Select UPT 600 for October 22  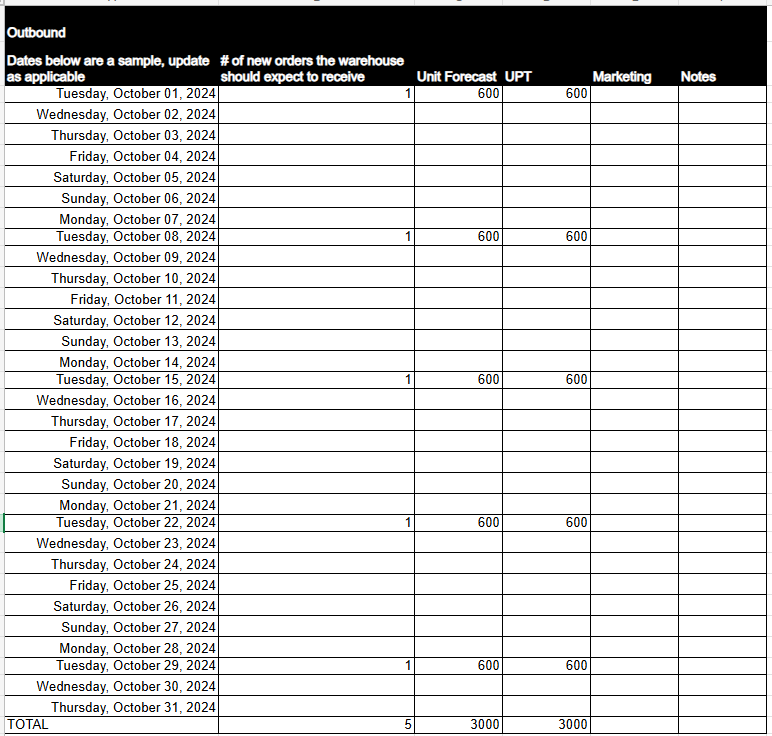pyautogui.click(x=547, y=523)
